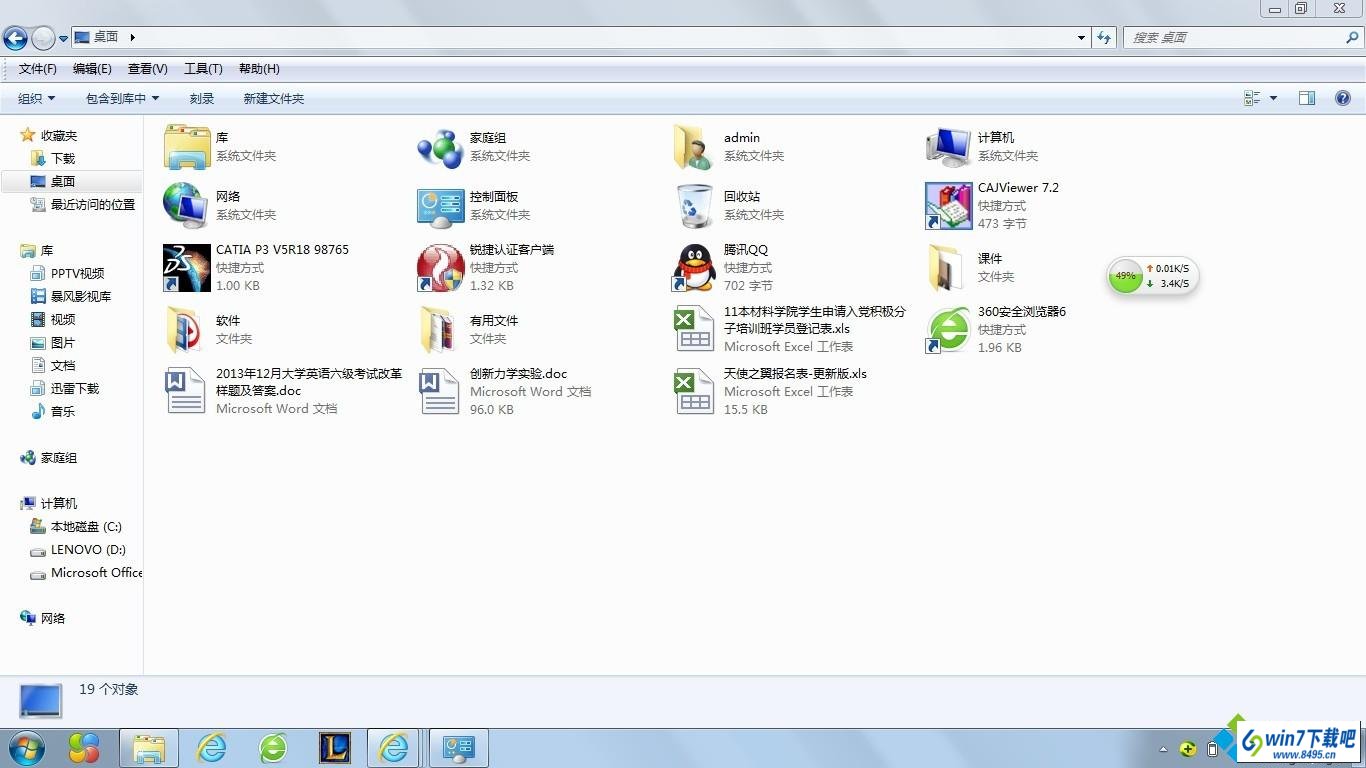
Task: Open the view options dropdown arrow
Action: click(1273, 98)
